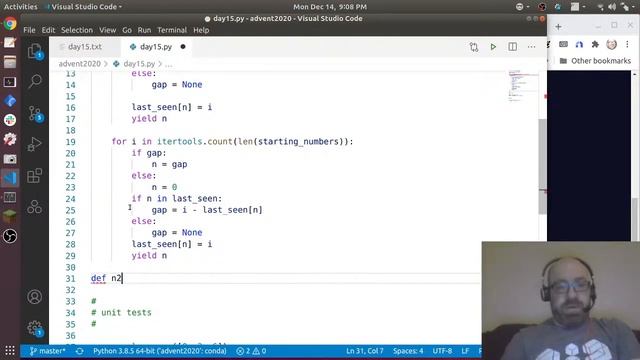Change end of line sequence LF
Screen dimensions: 640x360
465,351
